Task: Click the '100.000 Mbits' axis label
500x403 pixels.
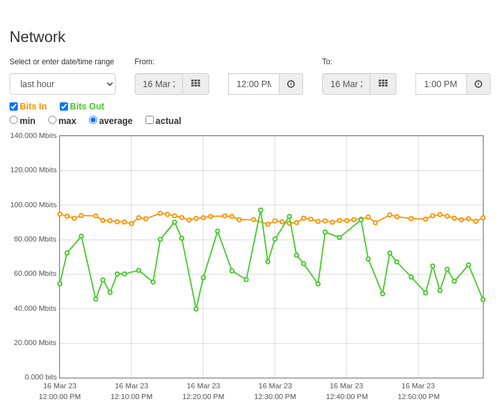Action: (x=33, y=205)
